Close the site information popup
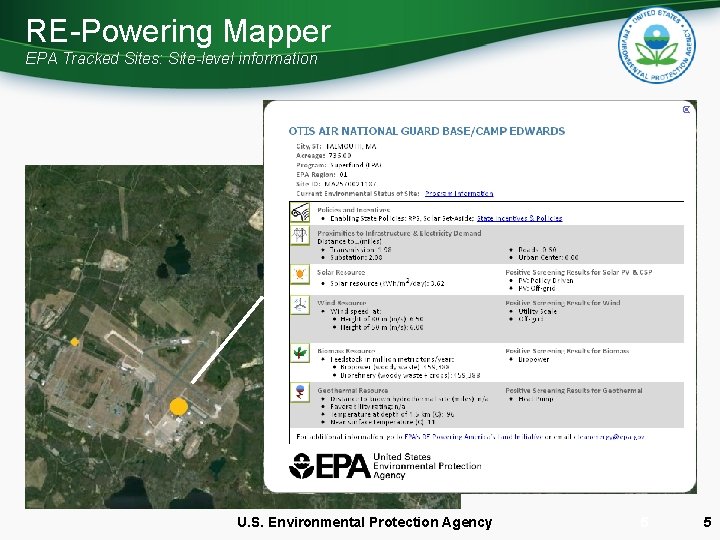This screenshot has height=540, width=720. coord(686,109)
